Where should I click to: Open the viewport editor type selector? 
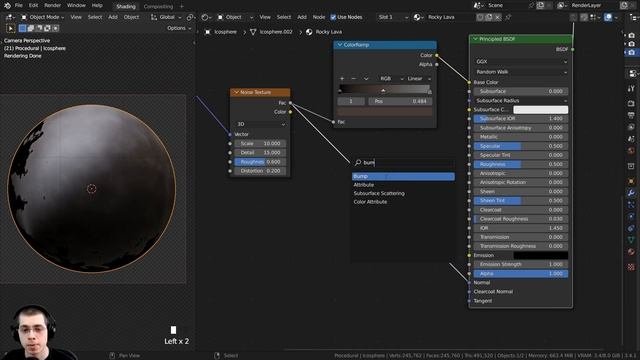(x=10, y=17)
